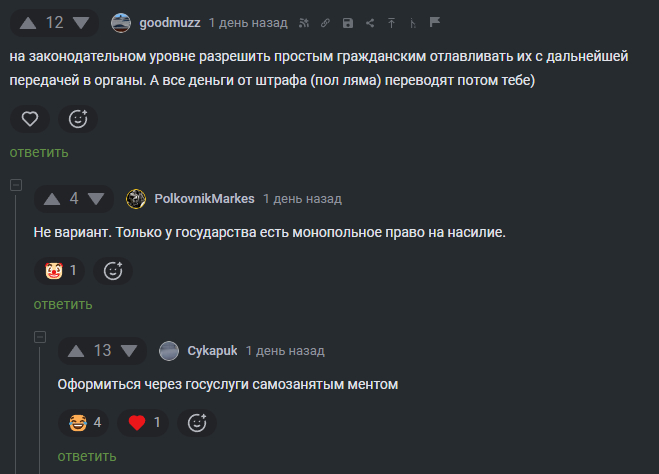Save goodmuzz's comment
The width and height of the screenshot is (659, 474).
[x=348, y=22]
